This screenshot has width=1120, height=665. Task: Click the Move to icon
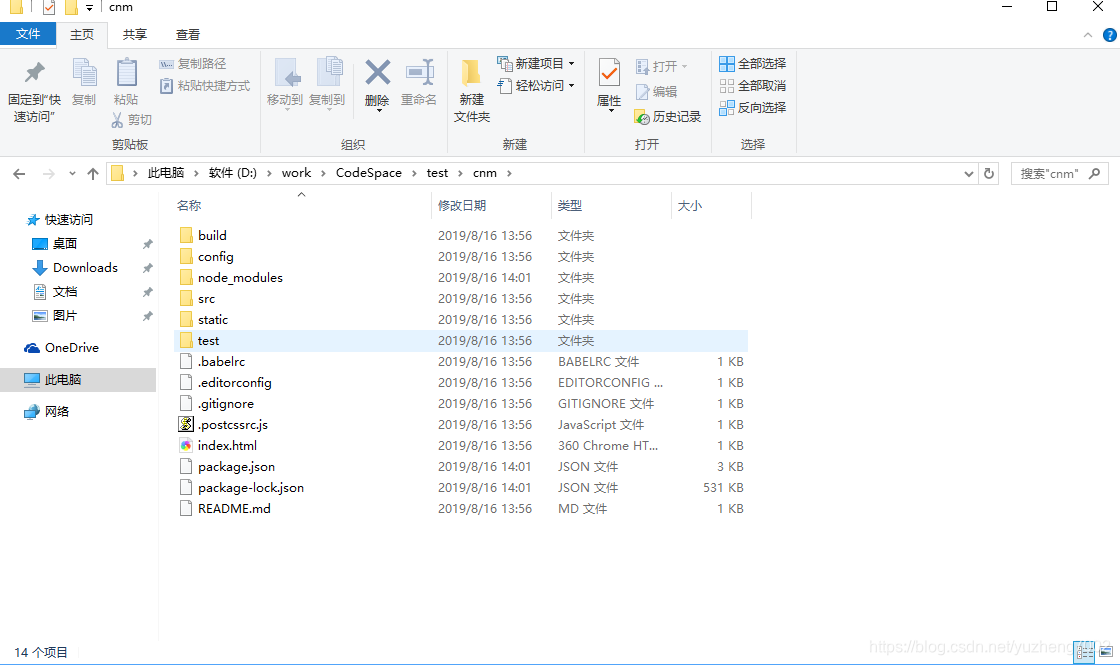pyautogui.click(x=286, y=73)
